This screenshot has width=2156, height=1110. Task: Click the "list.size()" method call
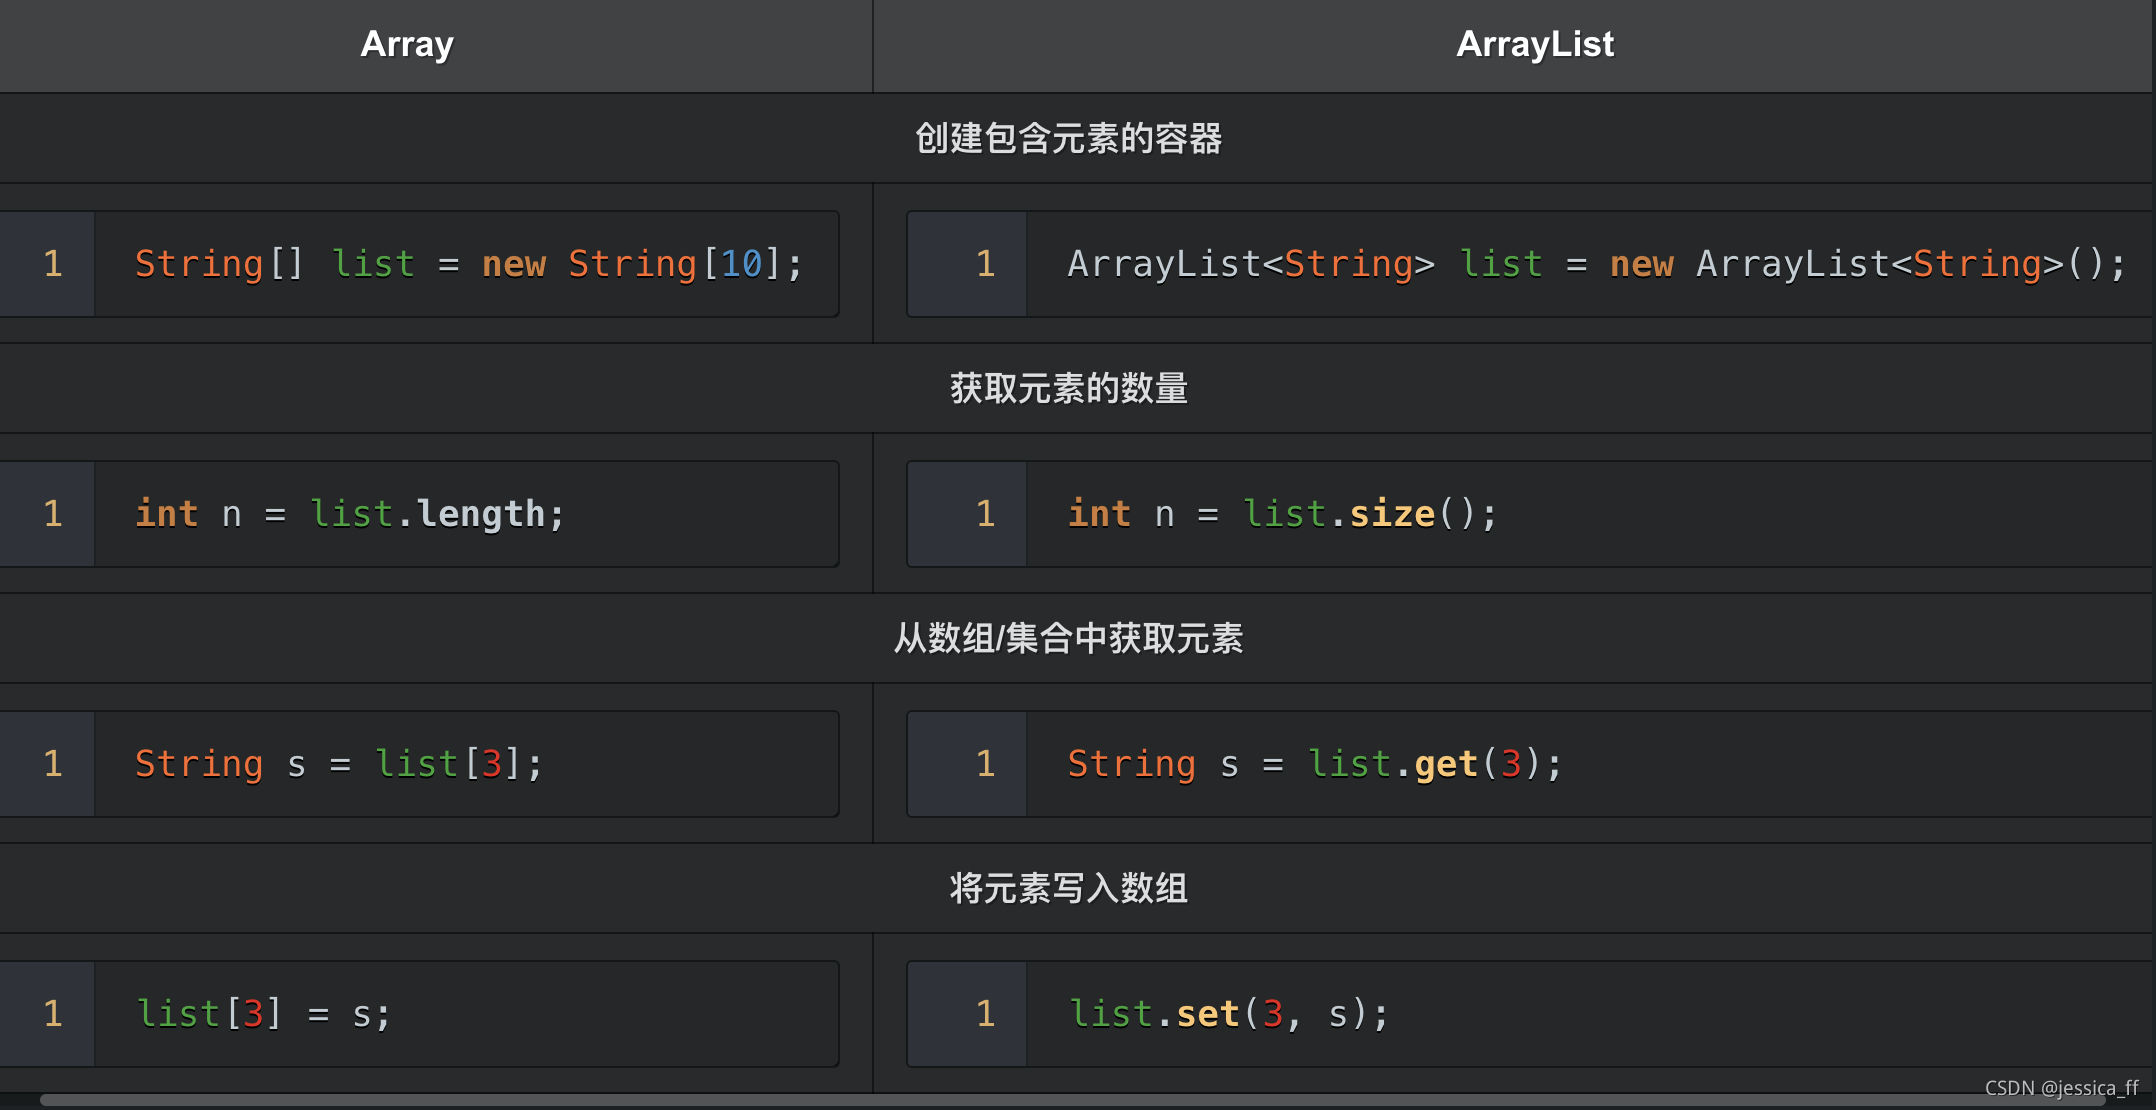1370,513
